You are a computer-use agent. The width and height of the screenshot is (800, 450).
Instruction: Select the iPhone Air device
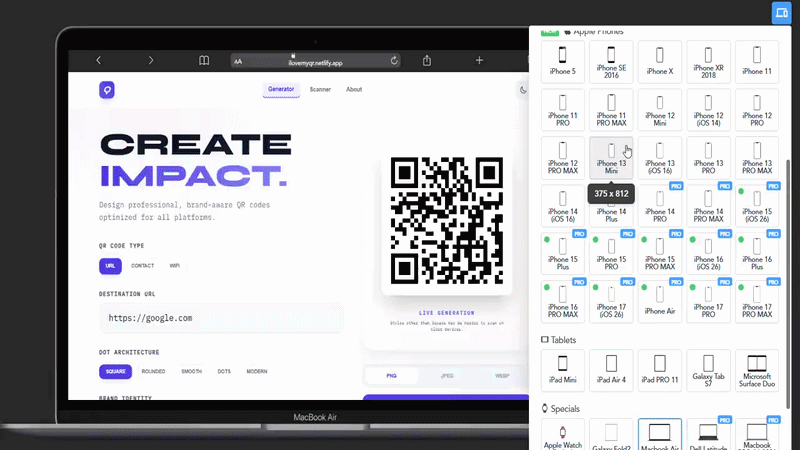[660, 302]
